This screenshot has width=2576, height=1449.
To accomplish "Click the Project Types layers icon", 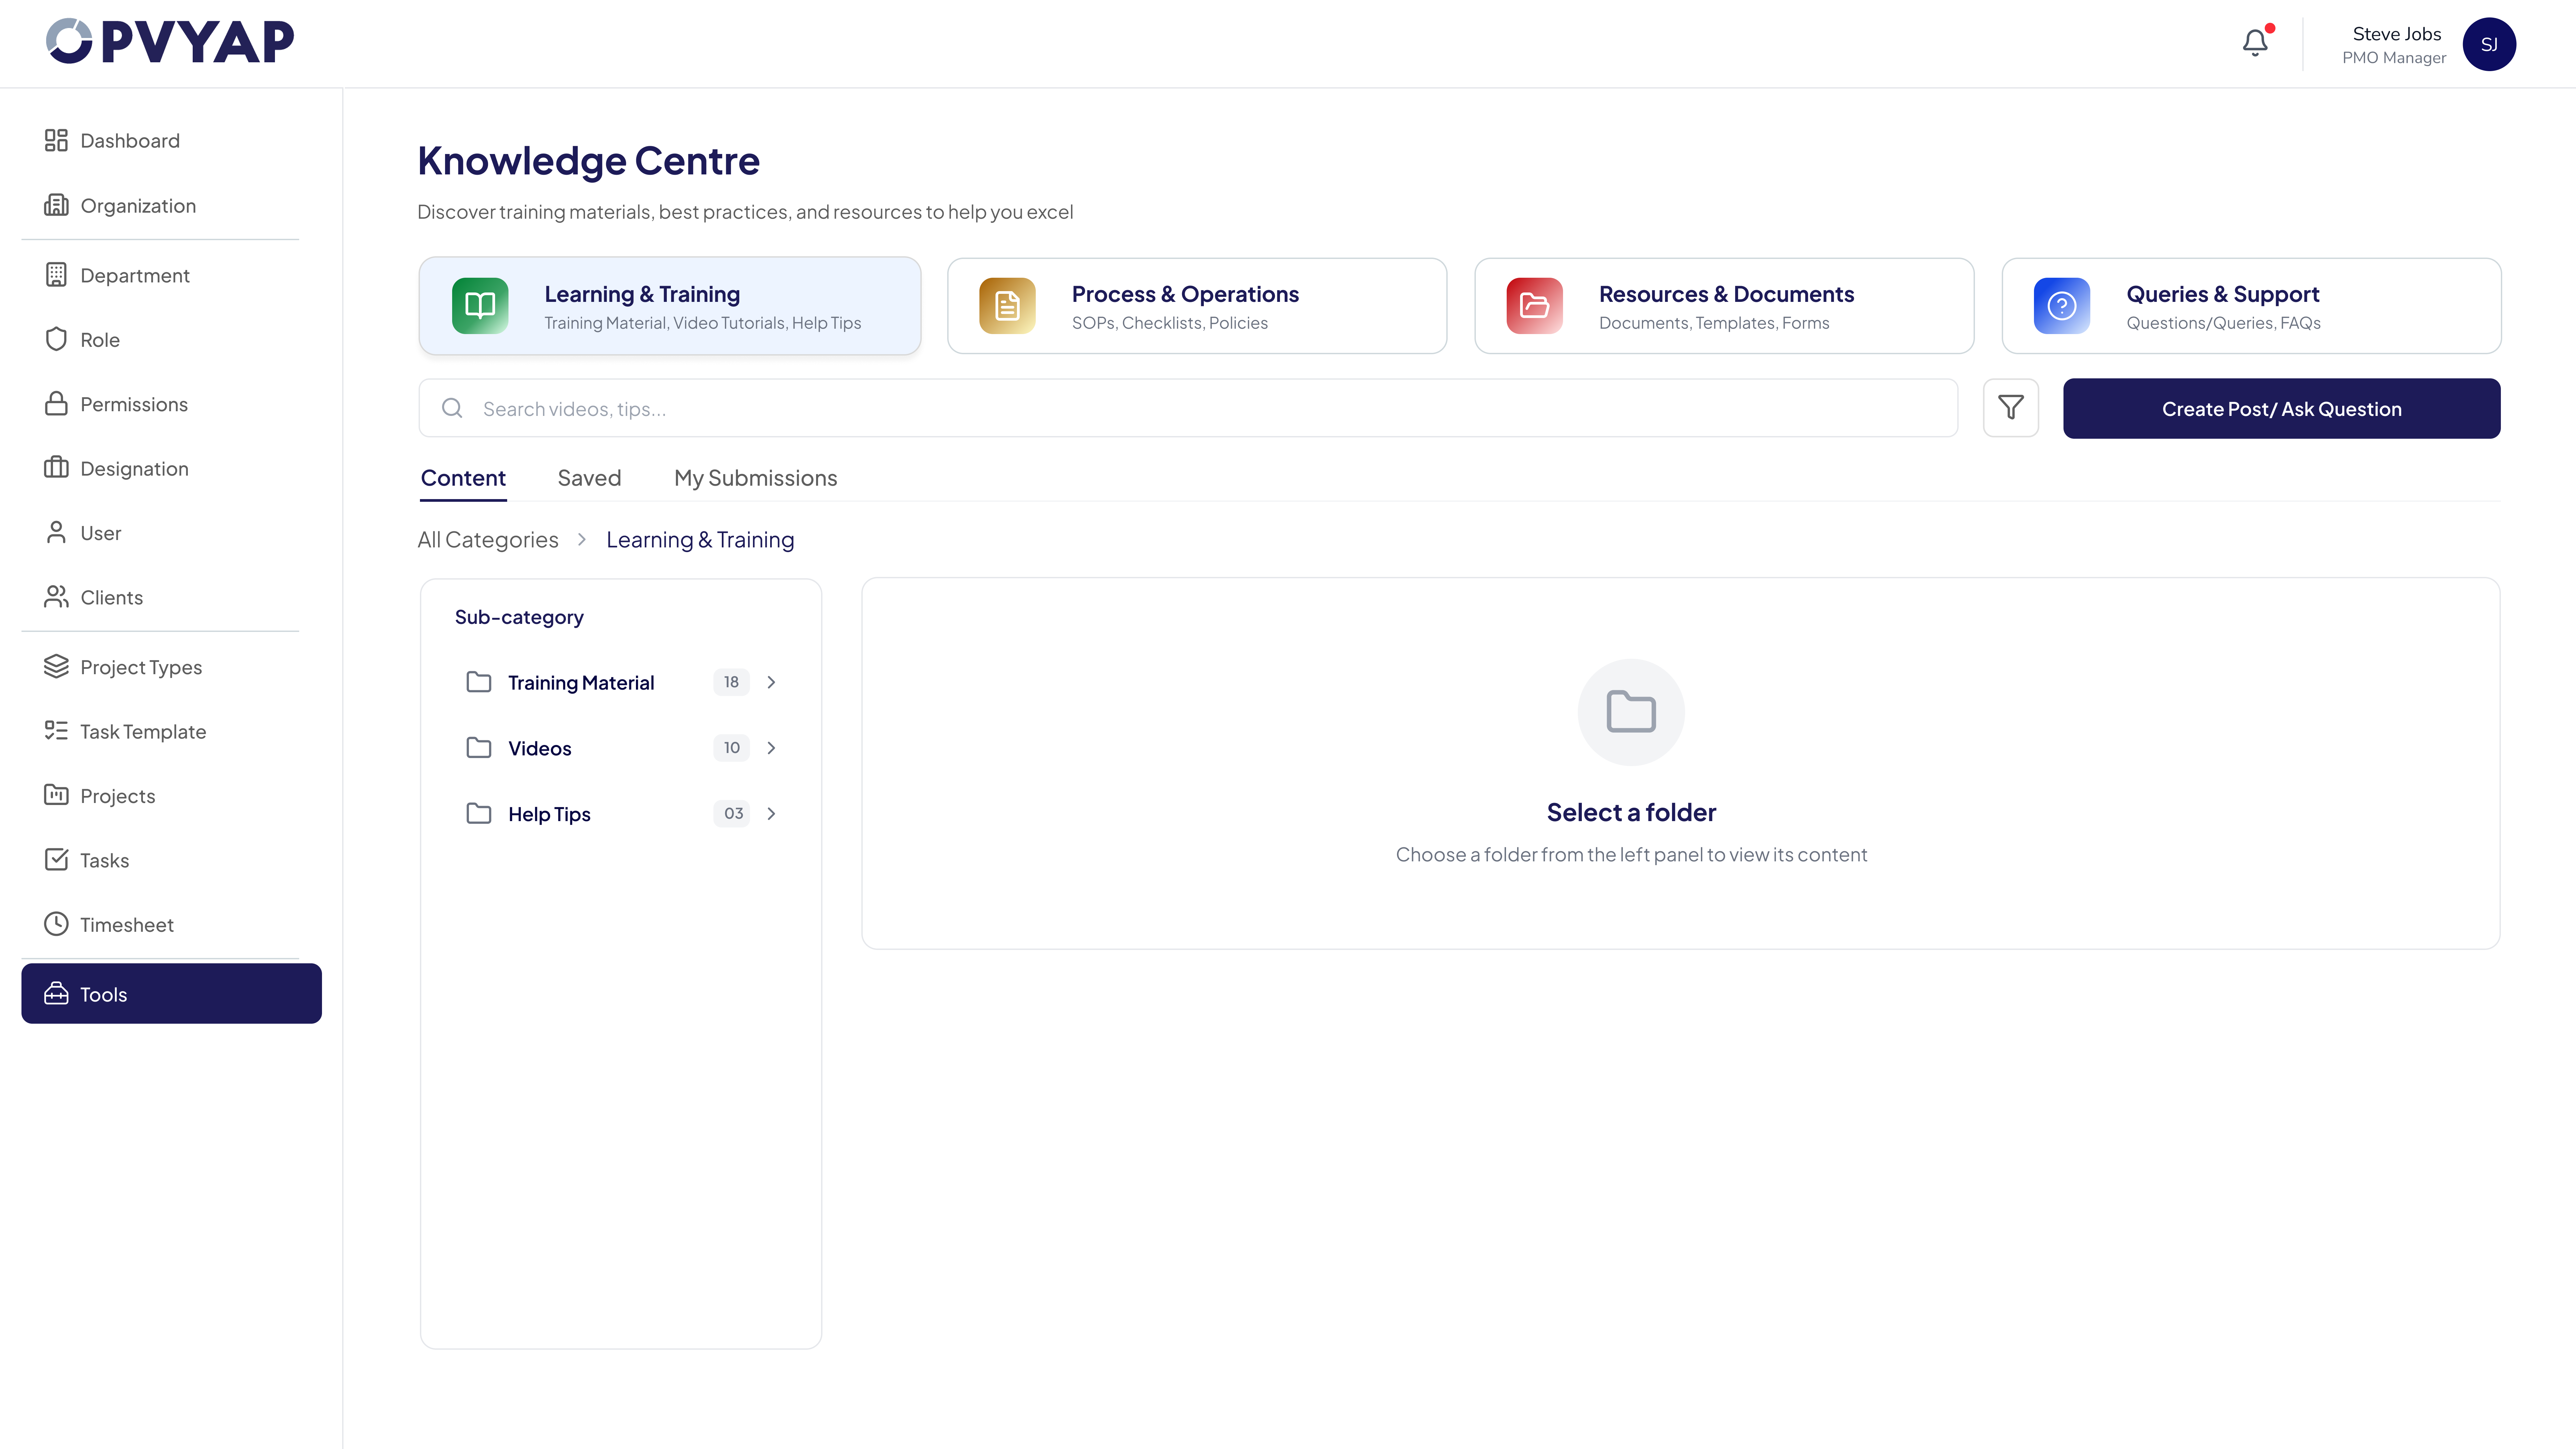I will (56, 666).
